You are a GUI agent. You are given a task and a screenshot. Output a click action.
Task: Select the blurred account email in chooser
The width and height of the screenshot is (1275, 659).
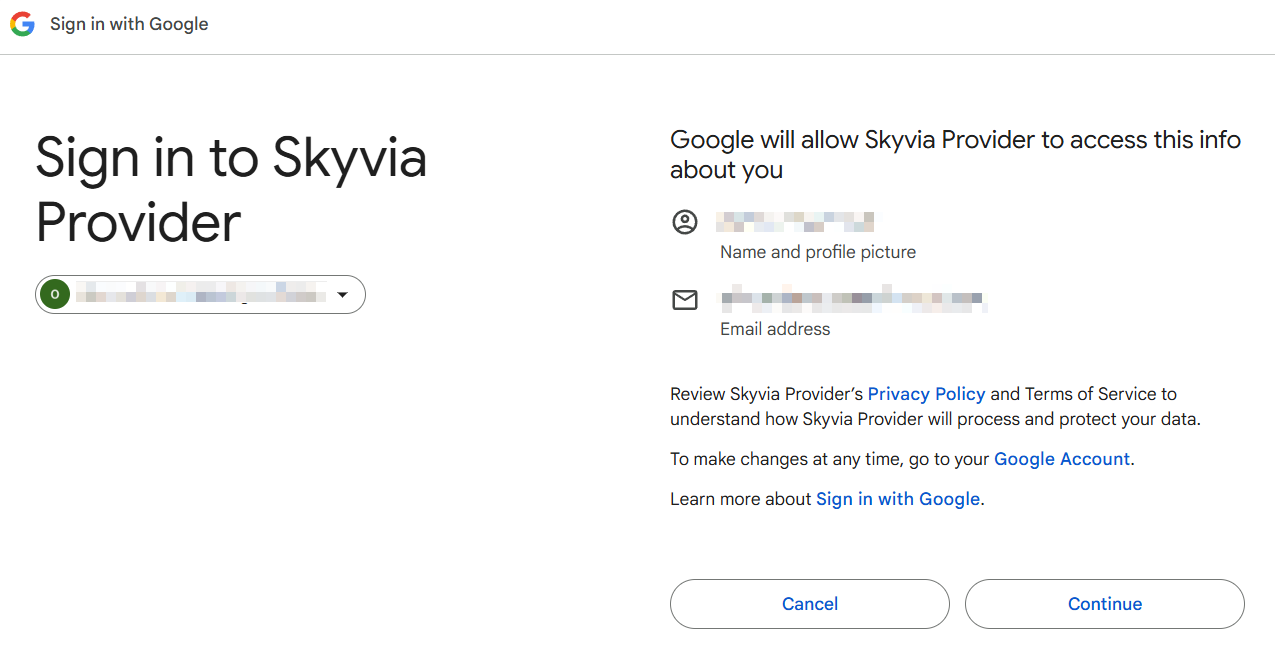pos(200,294)
